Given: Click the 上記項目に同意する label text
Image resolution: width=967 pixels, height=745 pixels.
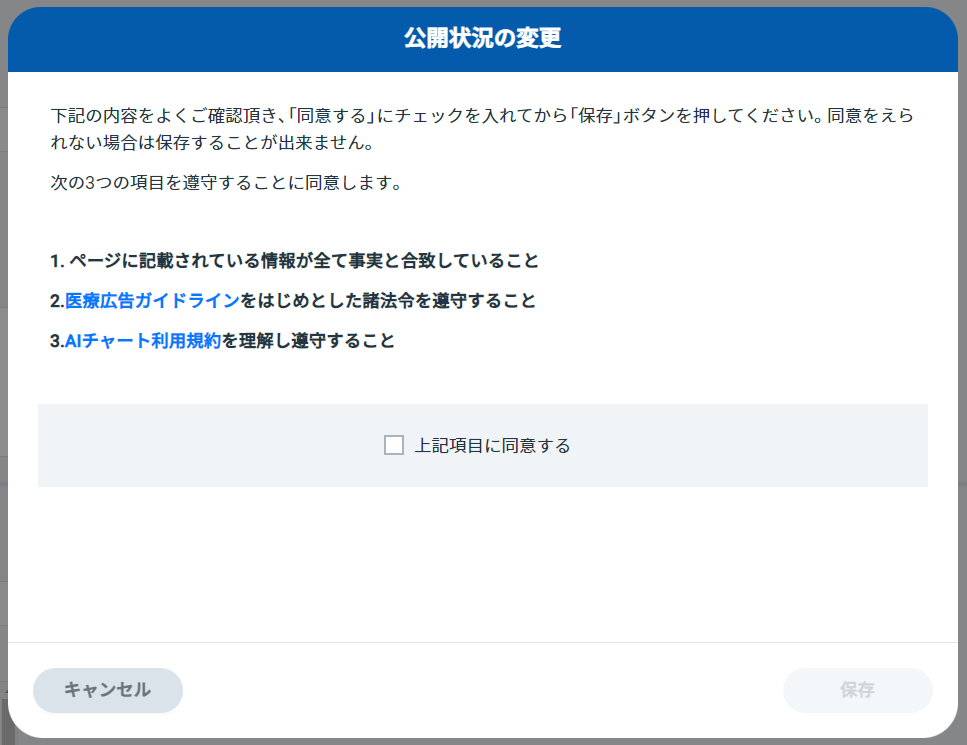Looking at the screenshot, I should (x=492, y=445).
